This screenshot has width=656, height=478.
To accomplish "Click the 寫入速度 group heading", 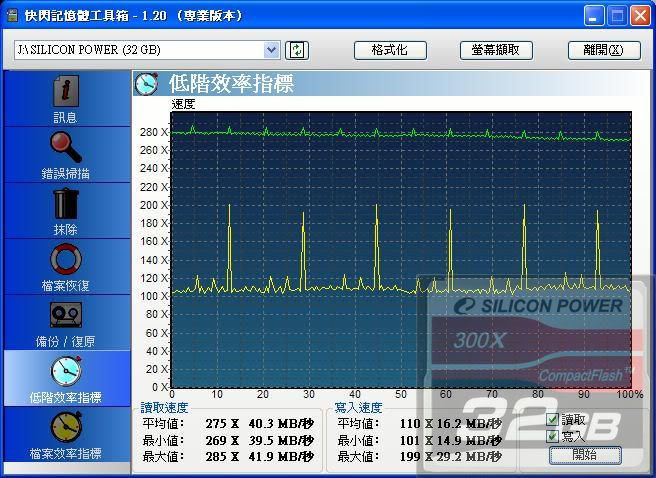I will click(x=359, y=407).
